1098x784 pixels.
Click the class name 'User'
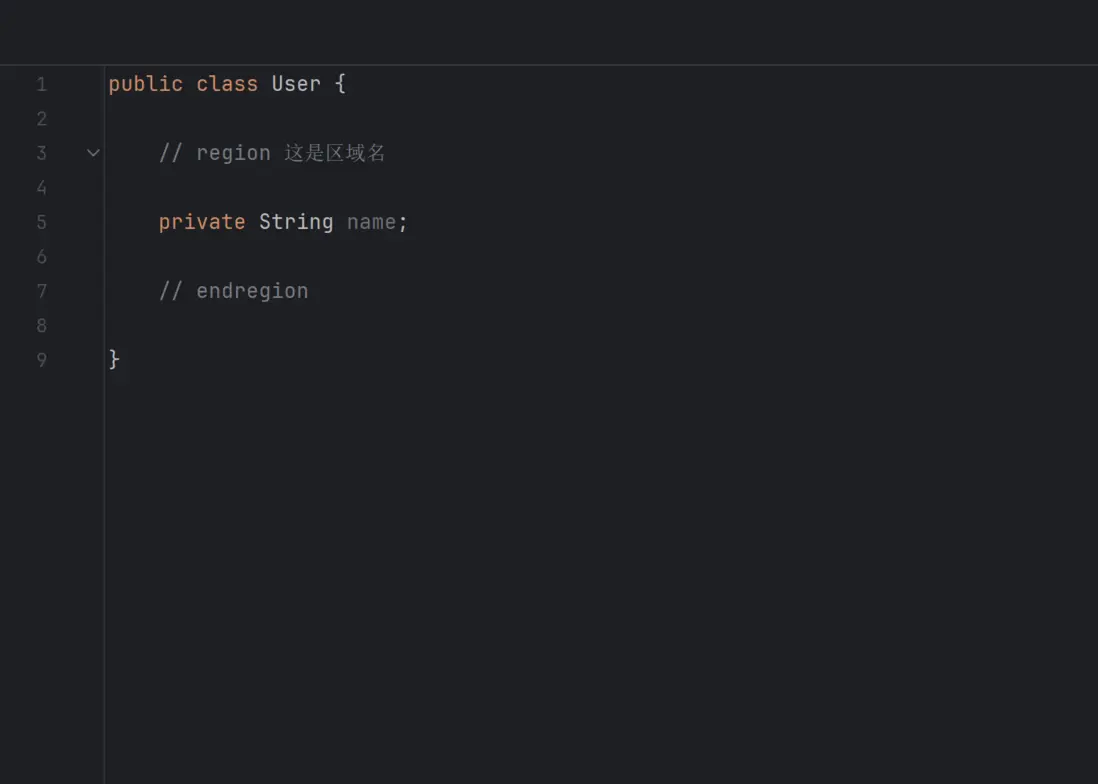(296, 84)
